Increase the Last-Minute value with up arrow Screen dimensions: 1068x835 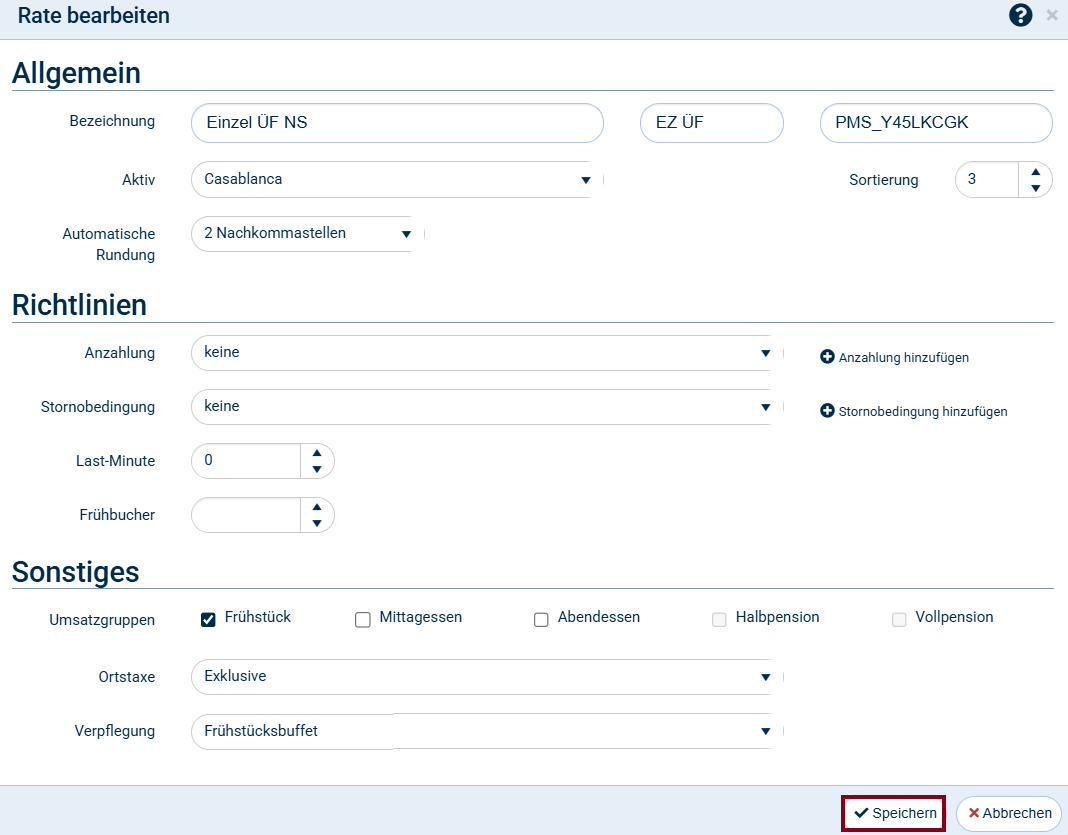(317, 453)
